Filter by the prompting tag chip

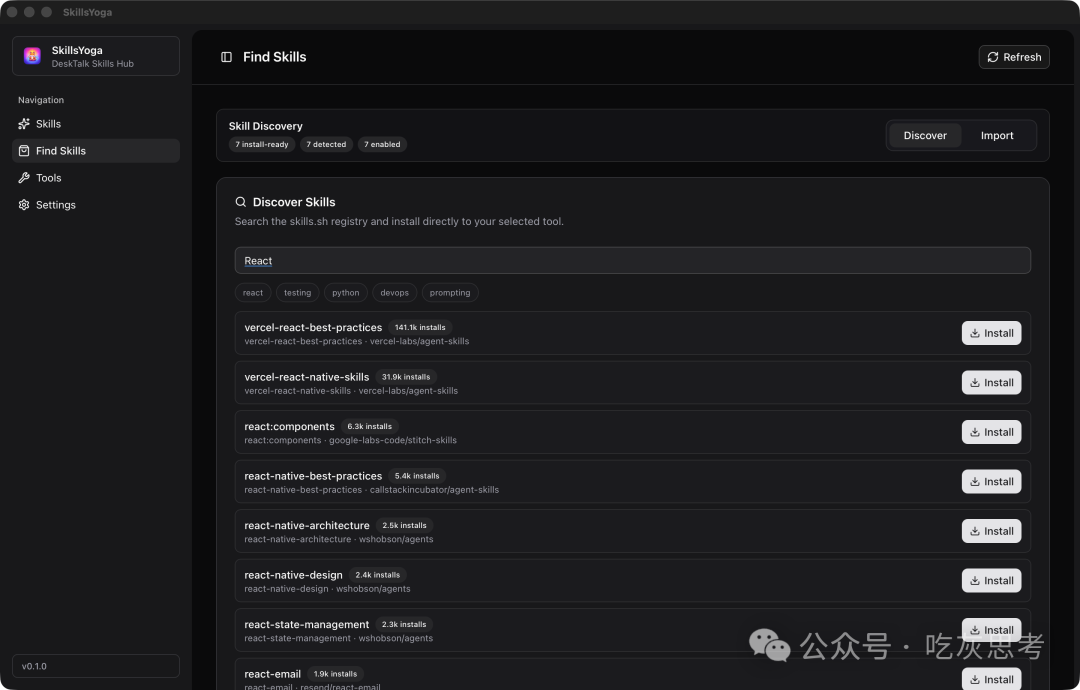point(450,293)
